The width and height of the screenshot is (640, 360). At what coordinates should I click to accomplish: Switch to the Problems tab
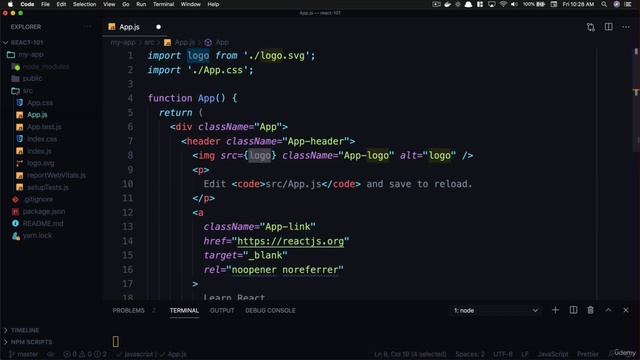pos(129,311)
